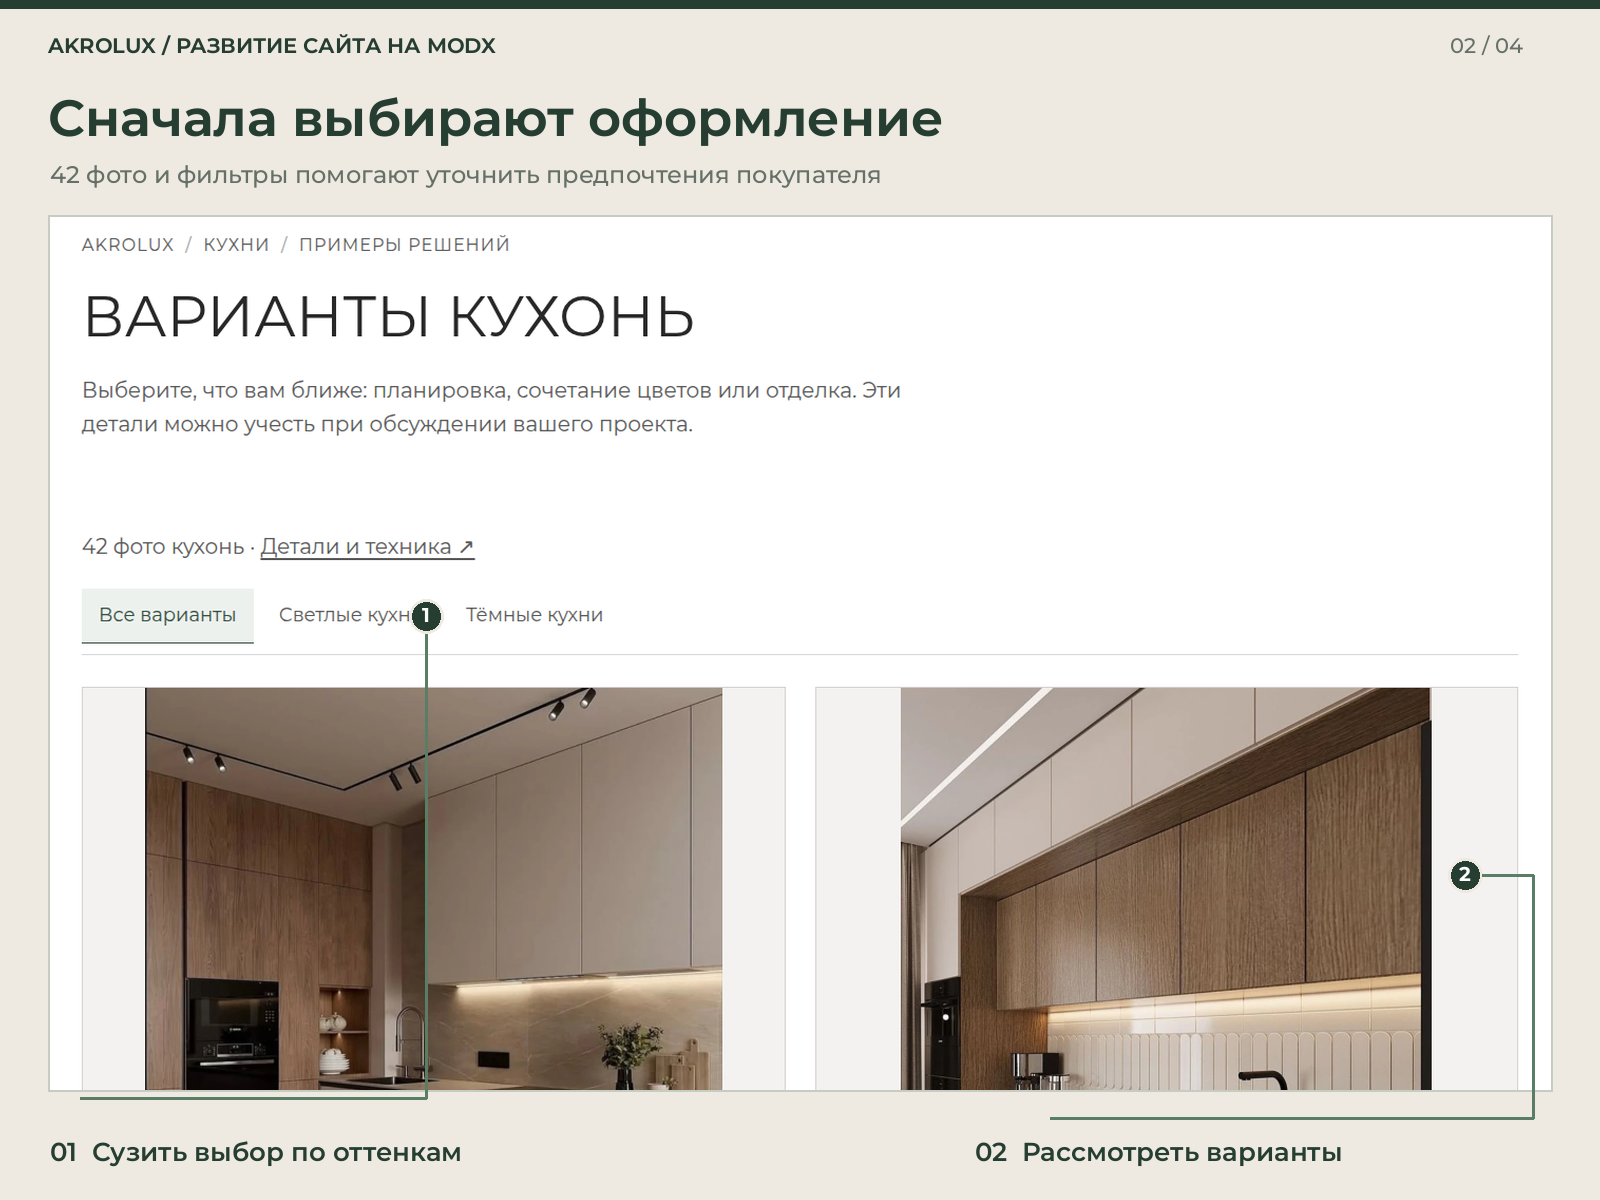The width and height of the screenshot is (1600, 1200).
Task: Click the ВАРИАНТЫ КУХОНЬ heading
Action: pyautogui.click(x=388, y=317)
